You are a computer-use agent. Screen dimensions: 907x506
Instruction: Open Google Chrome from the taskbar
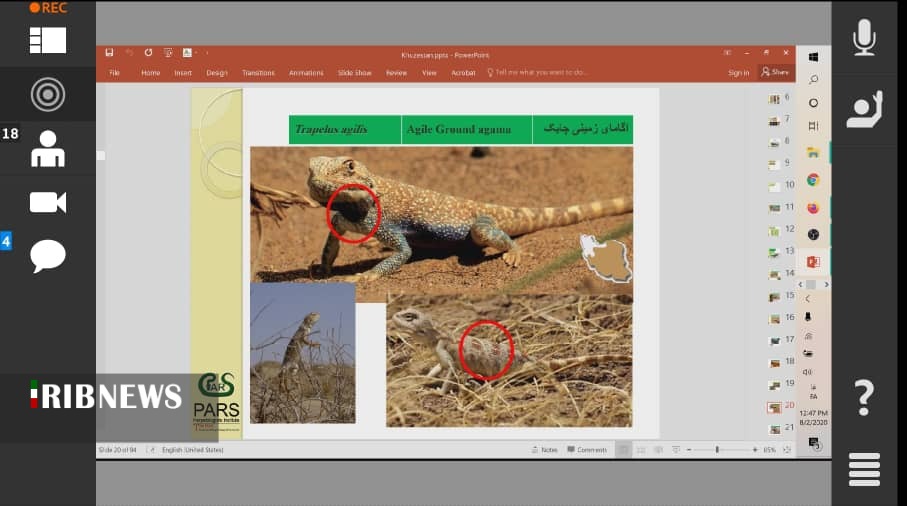[813, 180]
